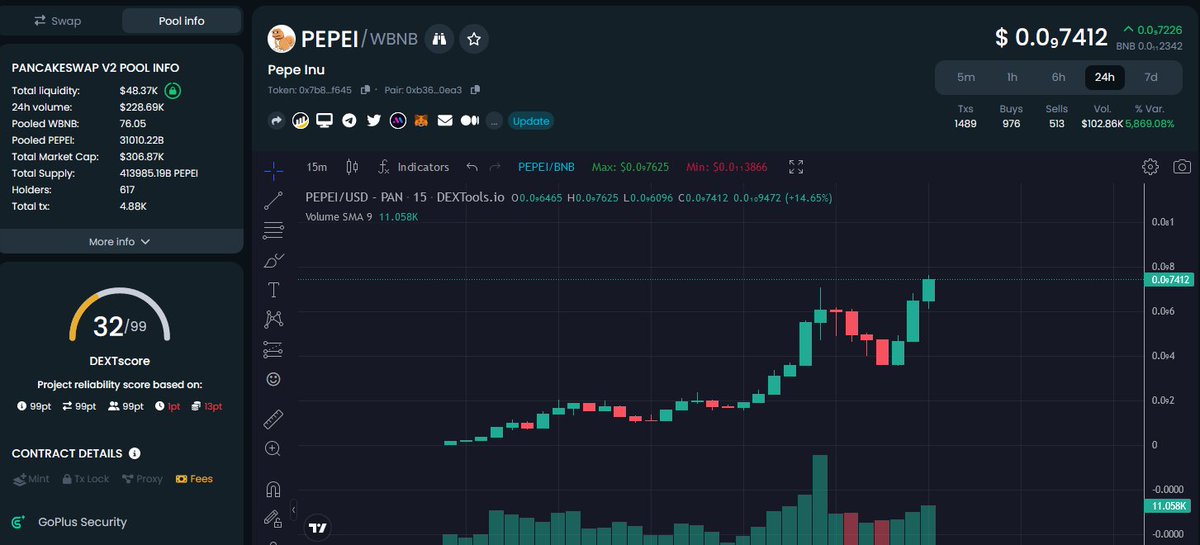Image resolution: width=1200 pixels, height=545 pixels.
Task: Open chart settings gear
Action: coord(1150,167)
